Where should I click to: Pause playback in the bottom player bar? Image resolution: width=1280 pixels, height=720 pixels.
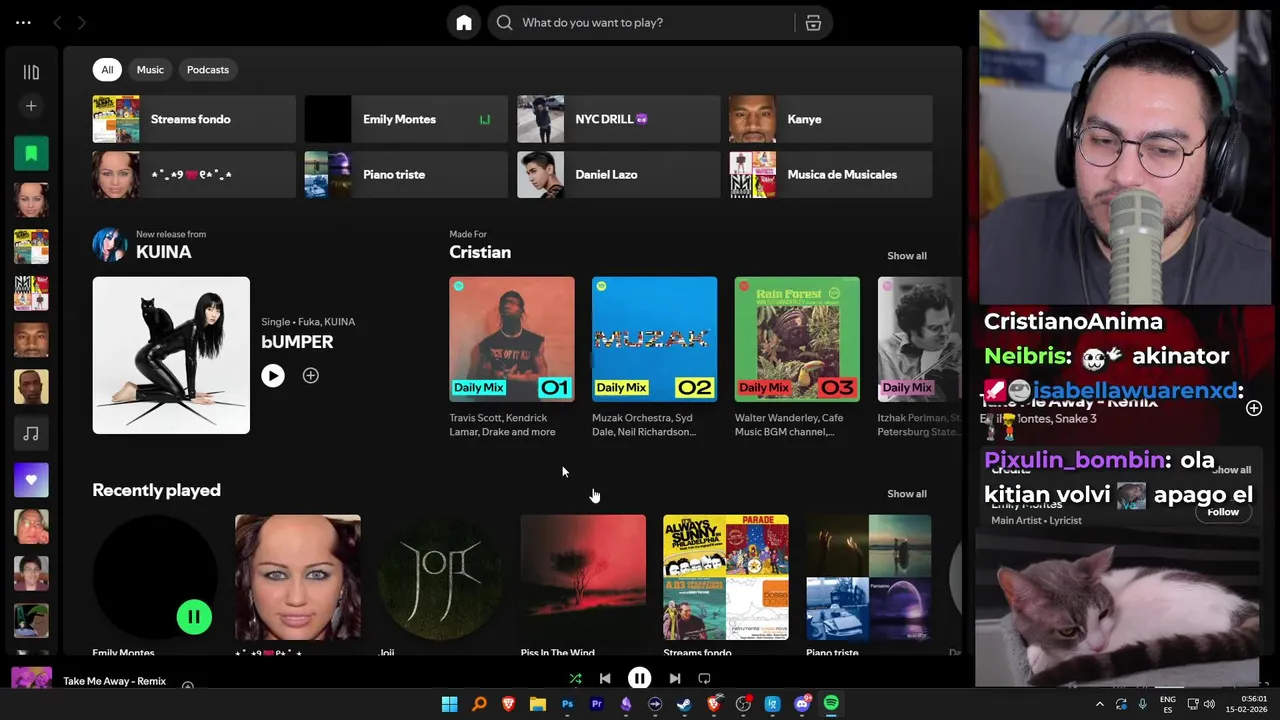pyautogui.click(x=639, y=678)
